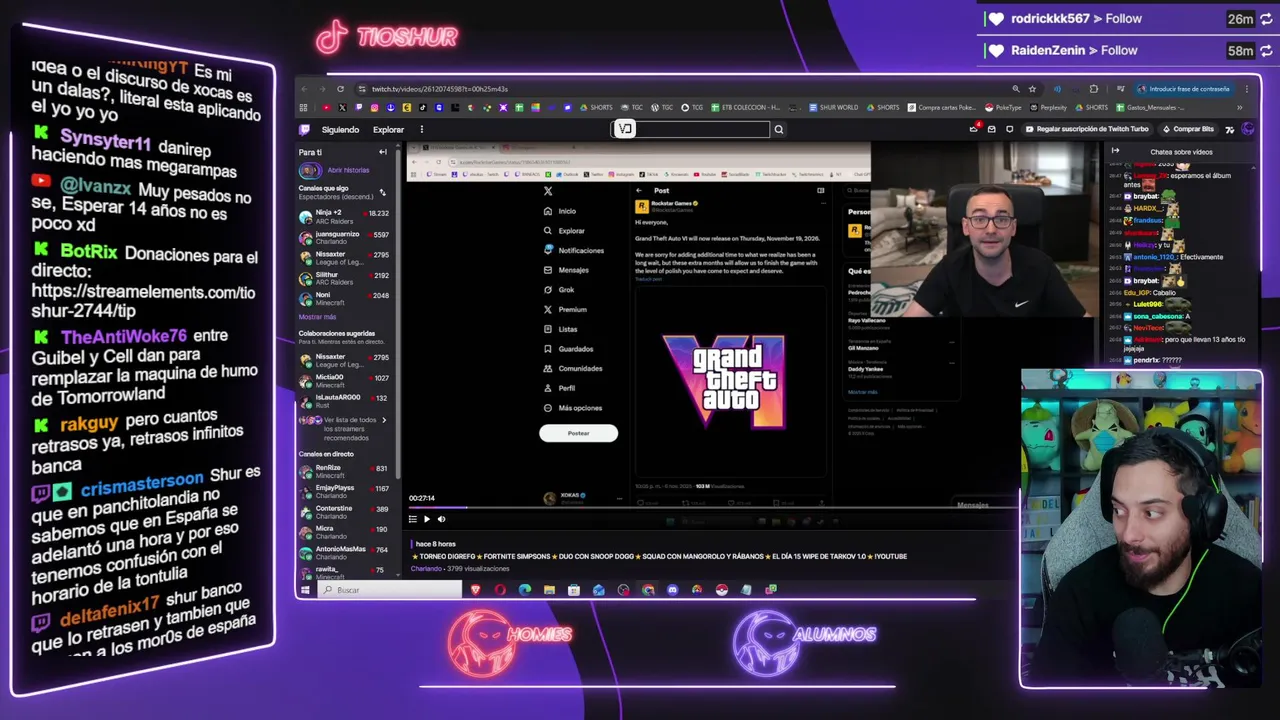This screenshot has height=720, width=1280.
Task: Open the Prime loot crown icon with badge
Action: (974, 129)
